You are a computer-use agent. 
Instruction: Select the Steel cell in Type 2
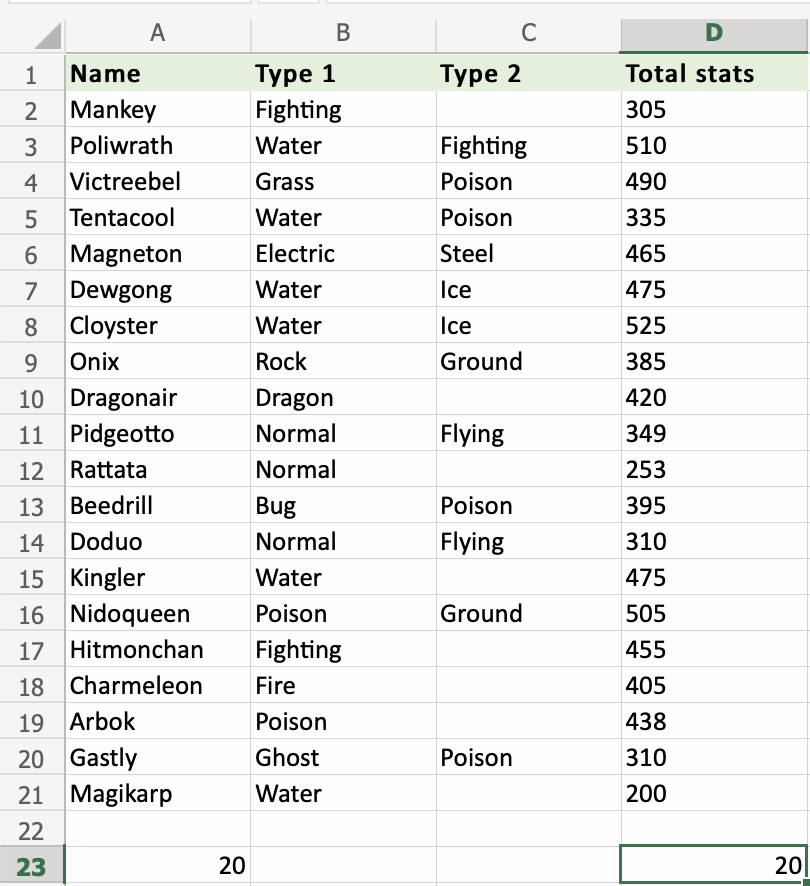(528, 254)
